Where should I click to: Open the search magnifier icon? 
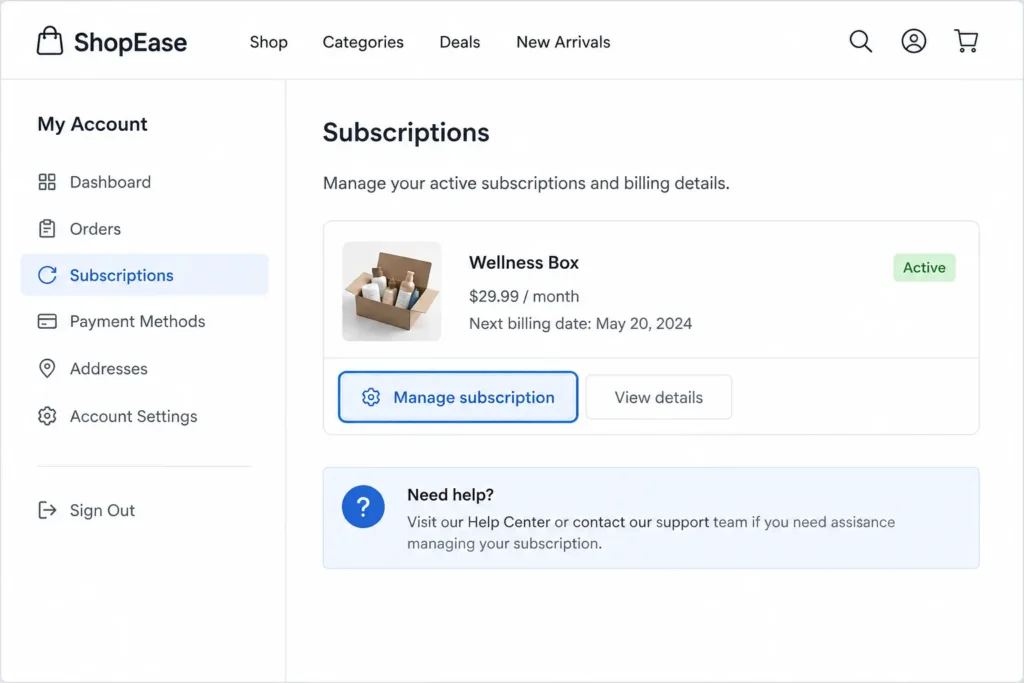click(x=860, y=41)
